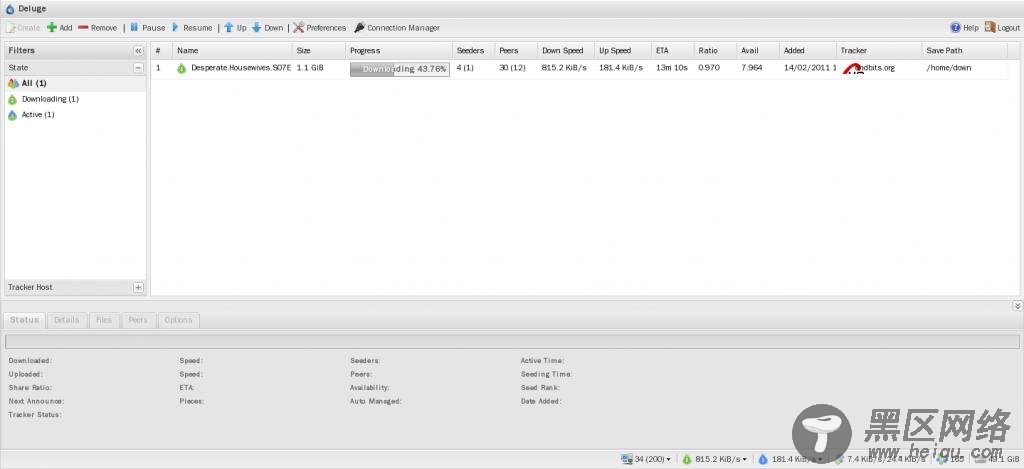1024x469 pixels.
Task: Sort by the Size column header
Action: 319,50
